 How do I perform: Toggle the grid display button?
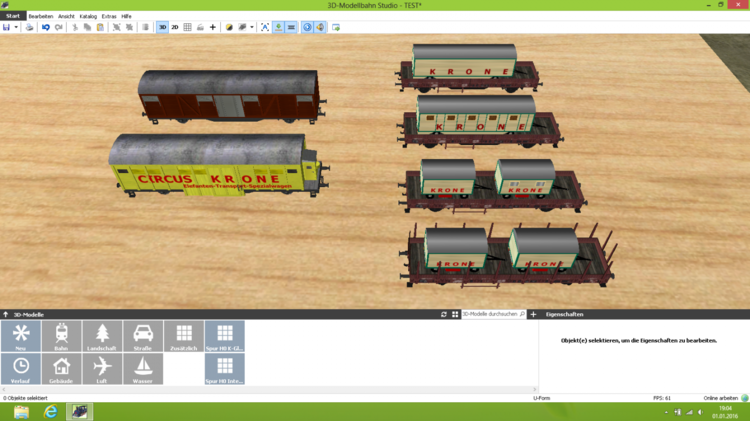187,27
